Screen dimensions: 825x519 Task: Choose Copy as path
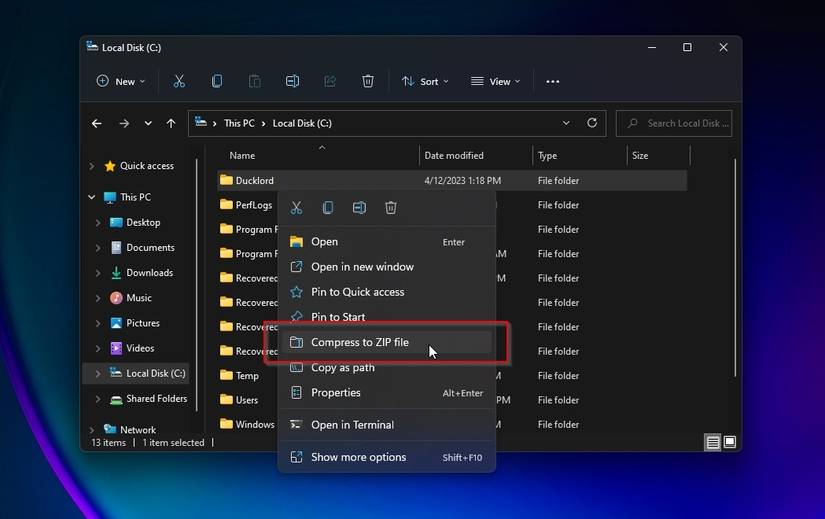(387, 367)
